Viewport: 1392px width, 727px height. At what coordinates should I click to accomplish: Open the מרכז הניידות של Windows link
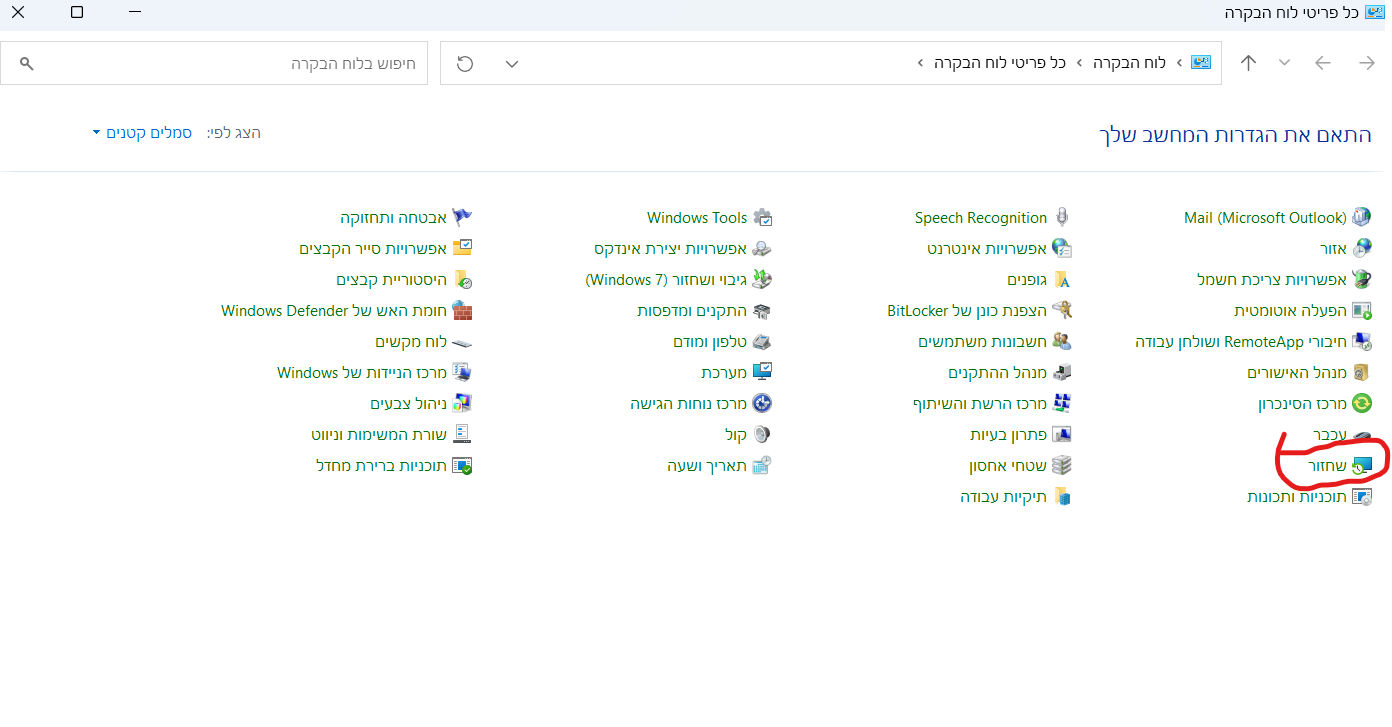tap(362, 373)
